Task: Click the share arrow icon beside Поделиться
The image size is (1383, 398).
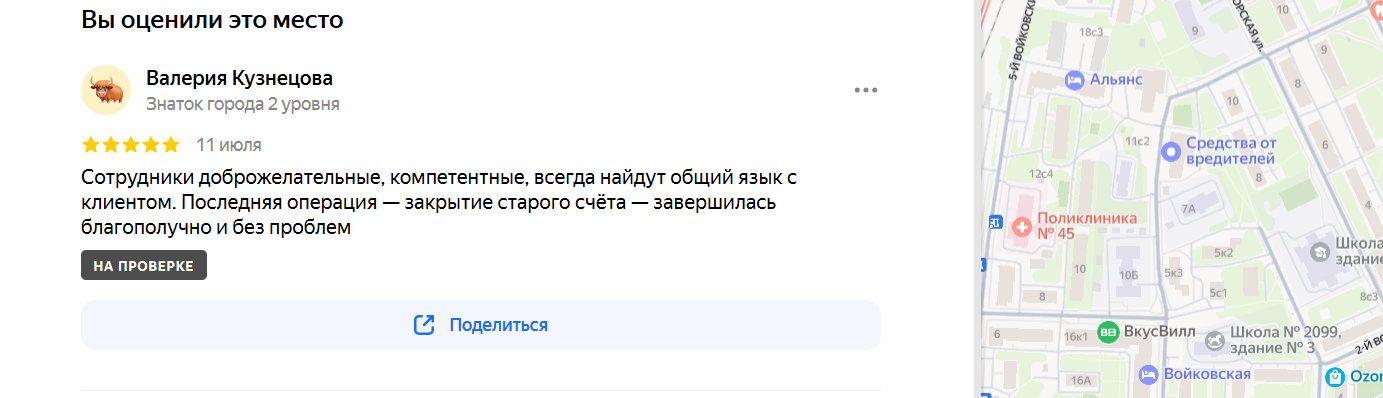Action: pyautogui.click(x=424, y=325)
